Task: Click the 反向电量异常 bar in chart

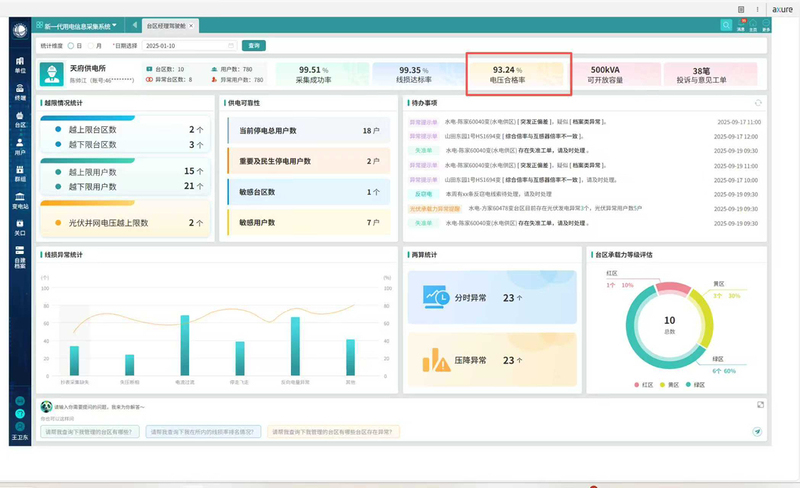Action: (x=295, y=346)
